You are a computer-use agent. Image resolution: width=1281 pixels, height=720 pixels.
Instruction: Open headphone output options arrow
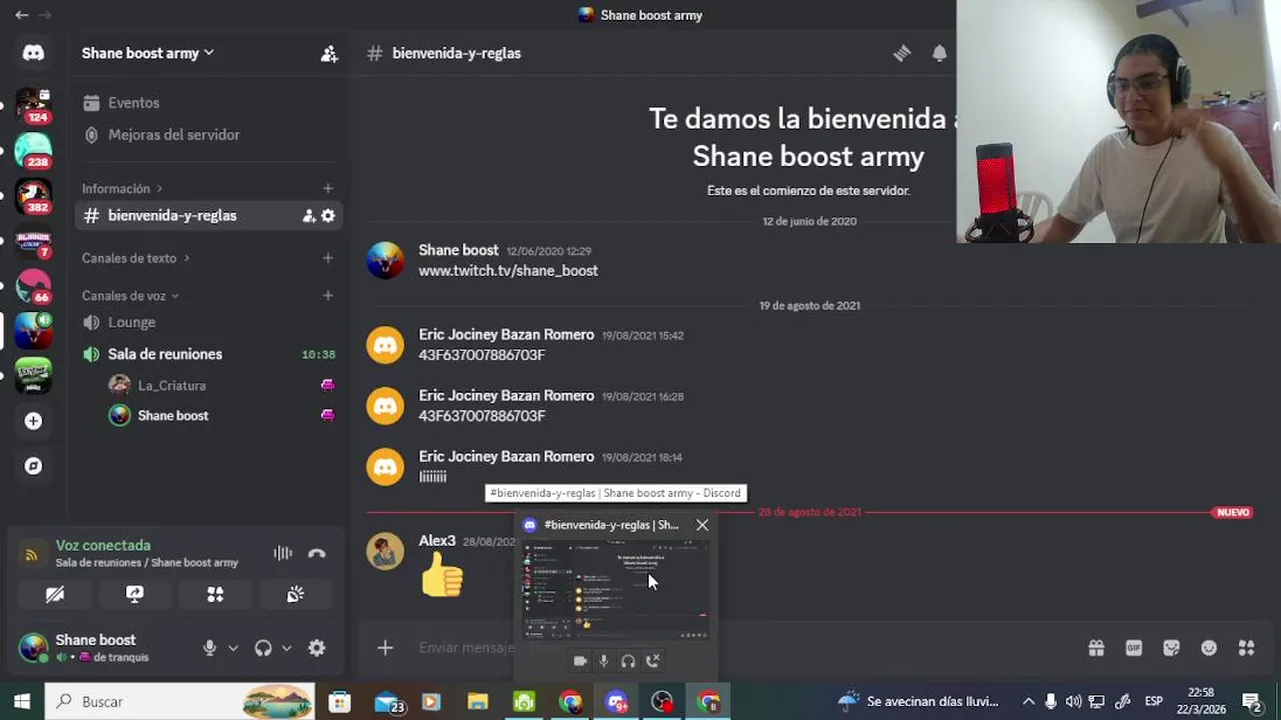(286, 648)
